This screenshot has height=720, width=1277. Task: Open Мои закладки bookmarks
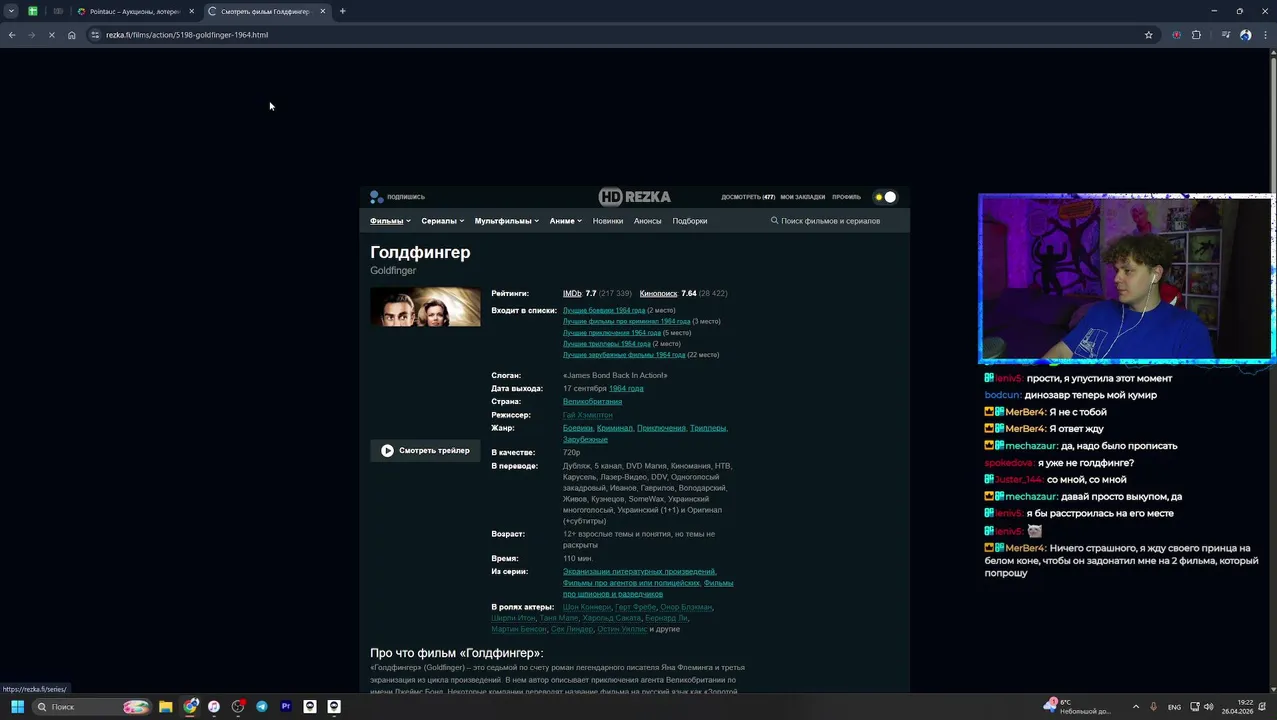click(x=803, y=197)
